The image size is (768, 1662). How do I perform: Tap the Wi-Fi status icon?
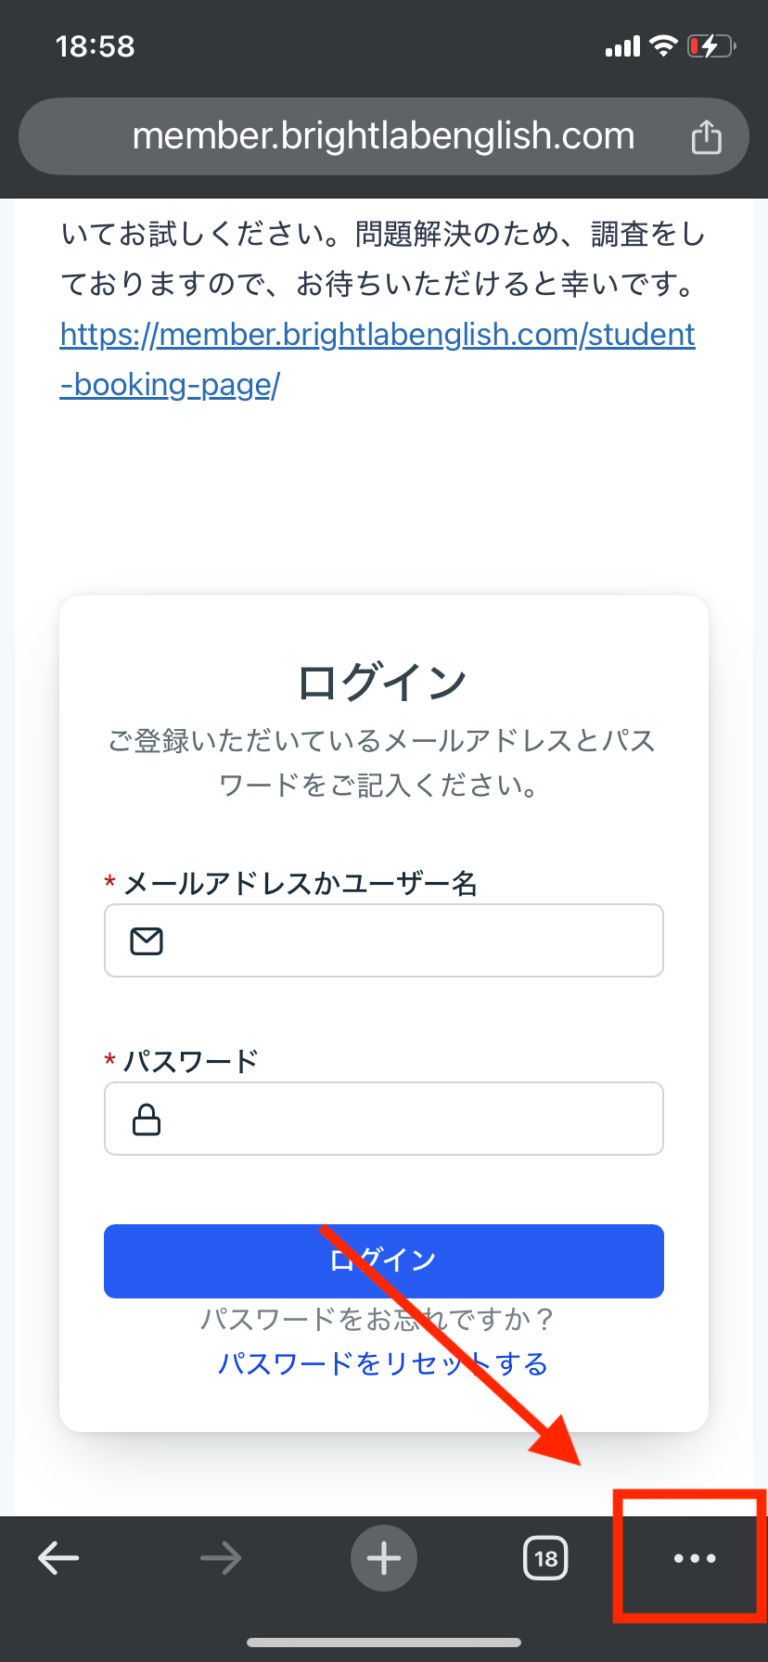tap(663, 46)
